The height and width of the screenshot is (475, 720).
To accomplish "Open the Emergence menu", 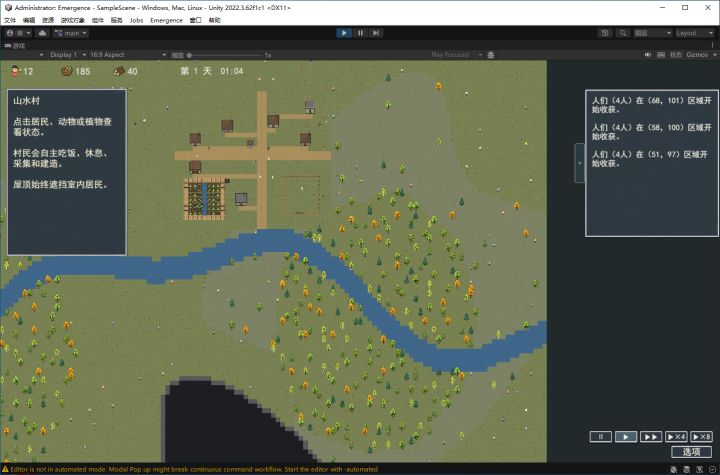I will click(x=166, y=20).
